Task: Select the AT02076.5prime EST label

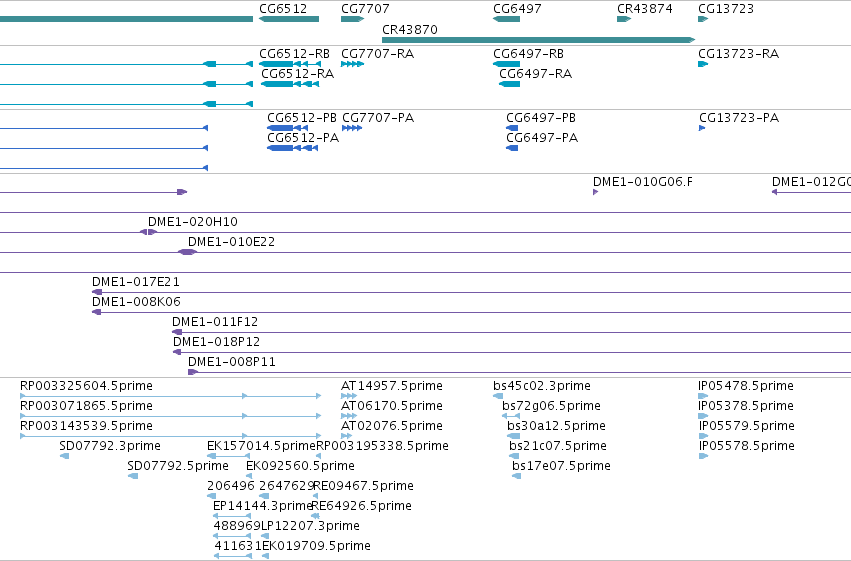Action: pos(391,426)
